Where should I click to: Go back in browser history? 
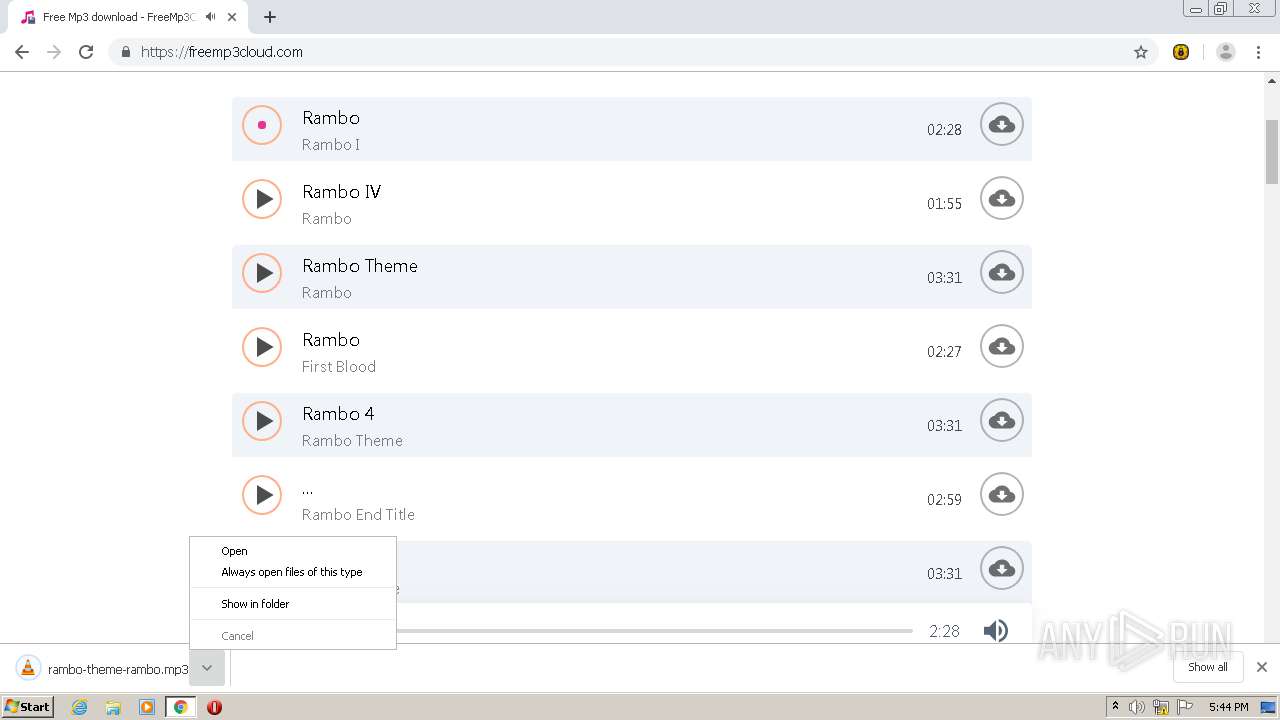point(22,52)
